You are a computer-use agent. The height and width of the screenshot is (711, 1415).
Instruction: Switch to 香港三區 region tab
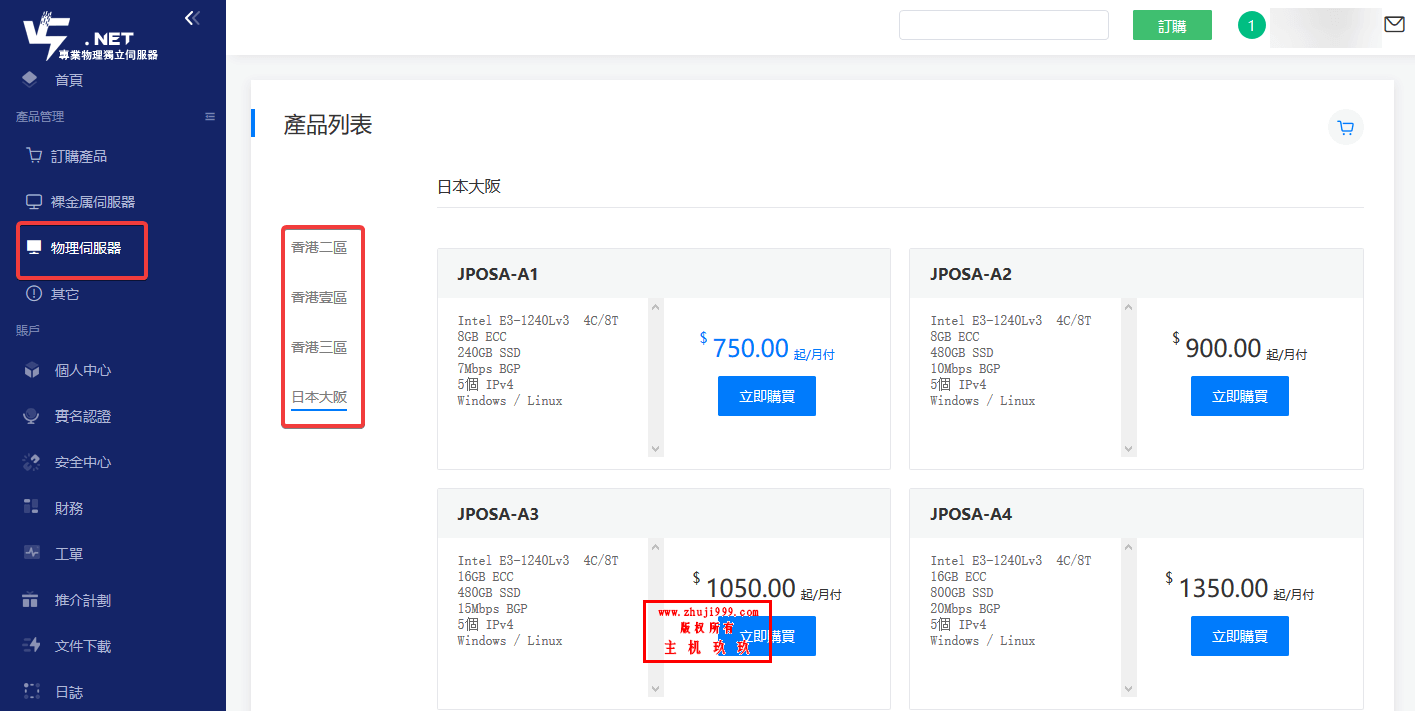click(319, 347)
